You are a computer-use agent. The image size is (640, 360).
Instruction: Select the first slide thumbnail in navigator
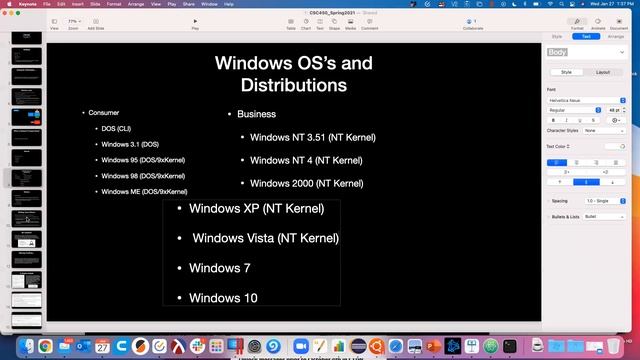click(x=27, y=38)
